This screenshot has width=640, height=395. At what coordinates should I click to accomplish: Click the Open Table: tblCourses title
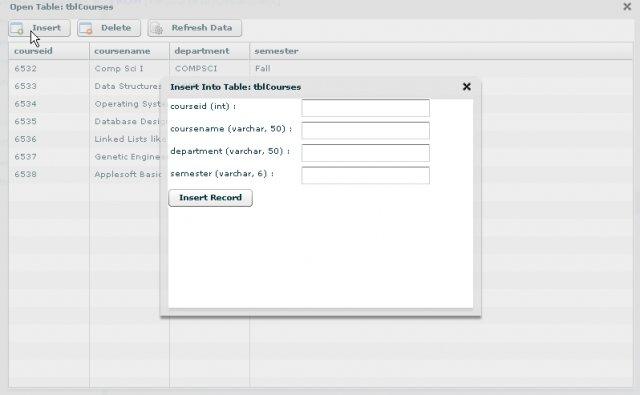[x=61, y=7]
